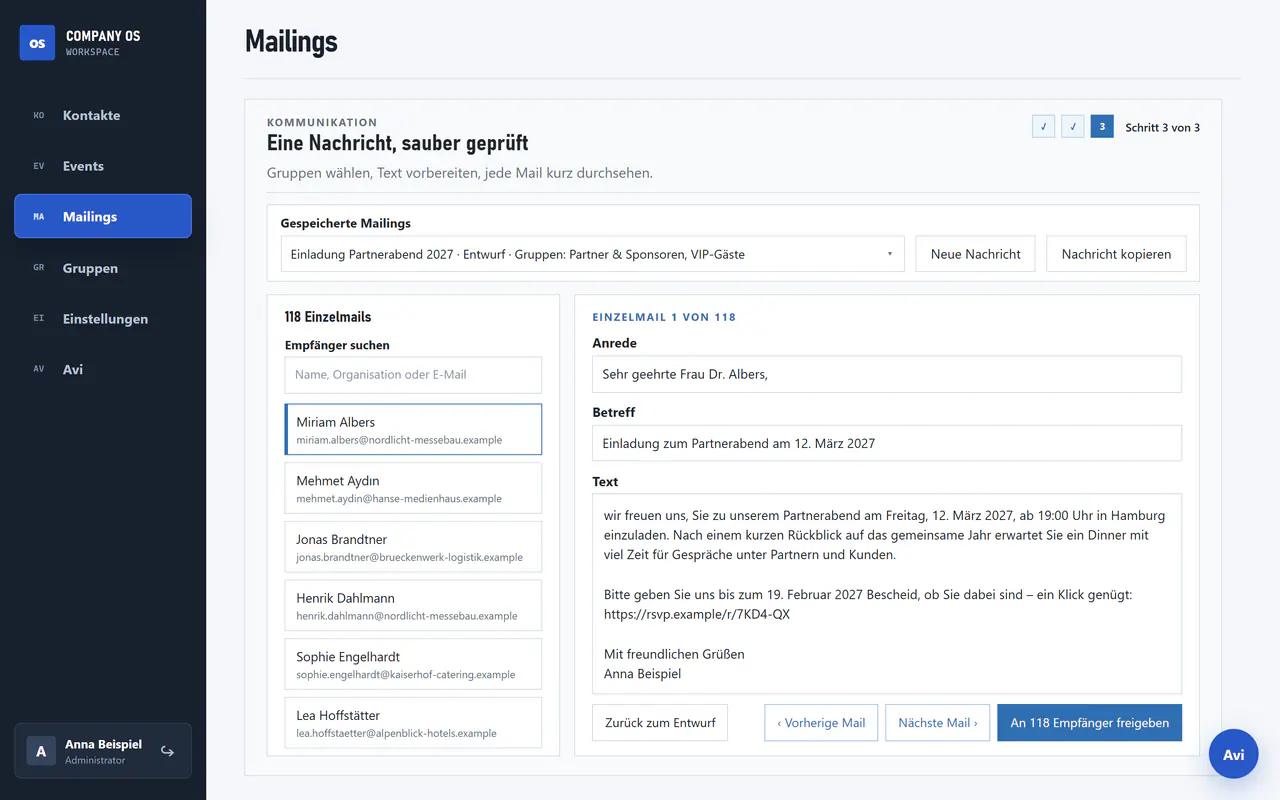Click the Schritt 3 von 3 label
Viewport: 1280px width, 800px height.
pyautogui.click(x=1162, y=127)
